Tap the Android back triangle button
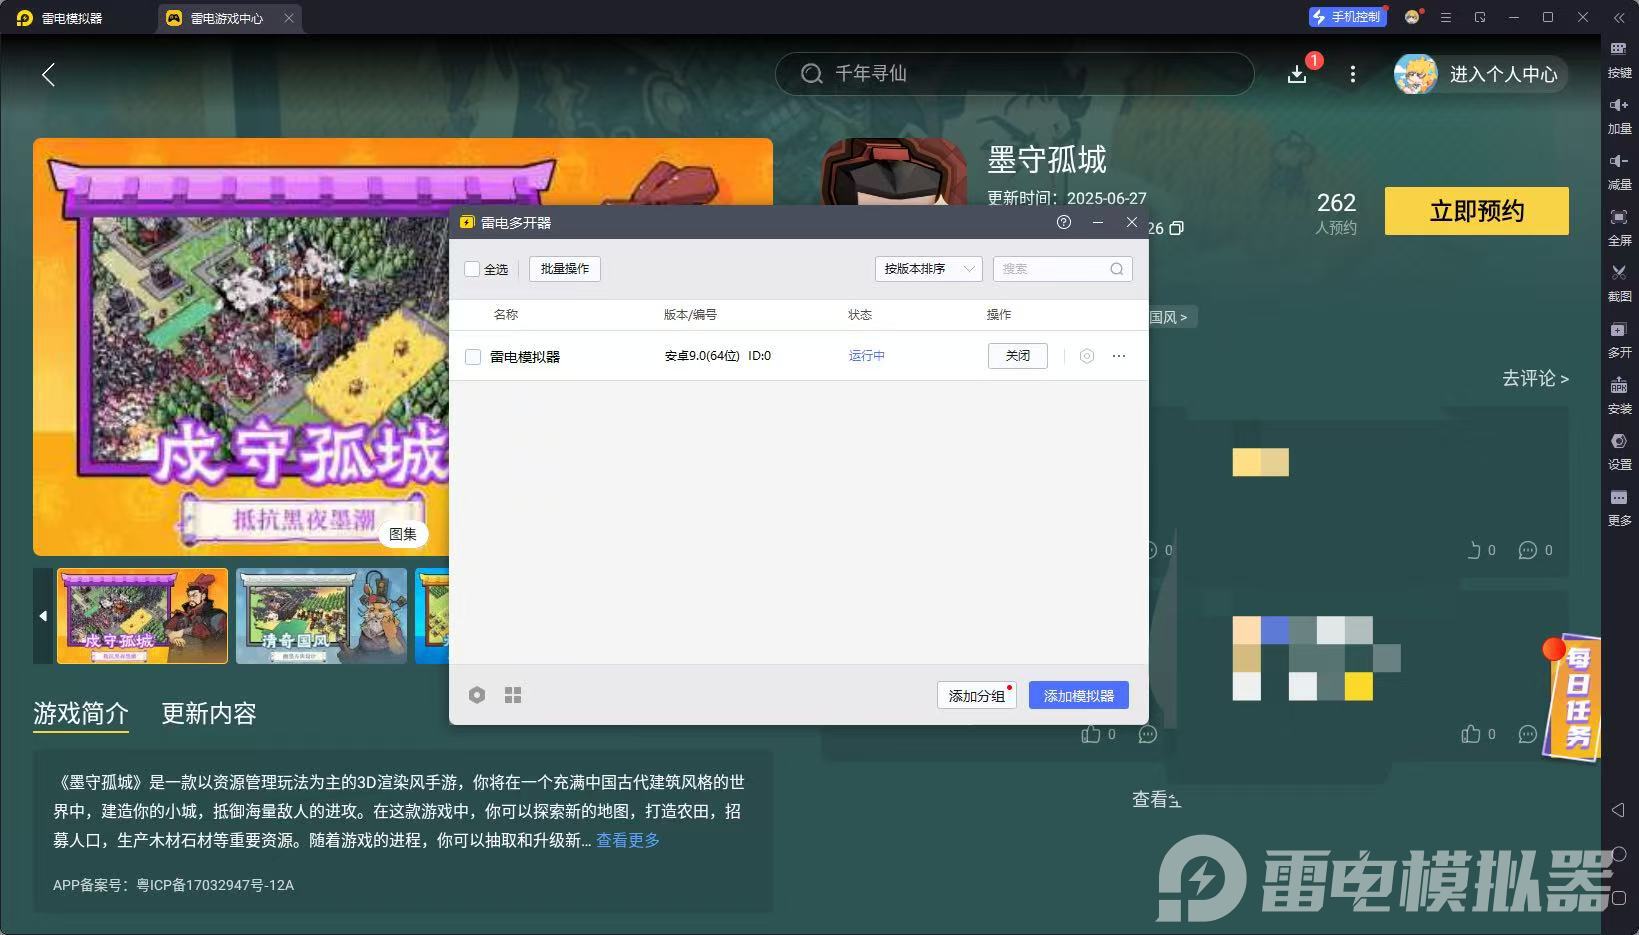Screen dimensions: 1639x935 tap(1619, 809)
